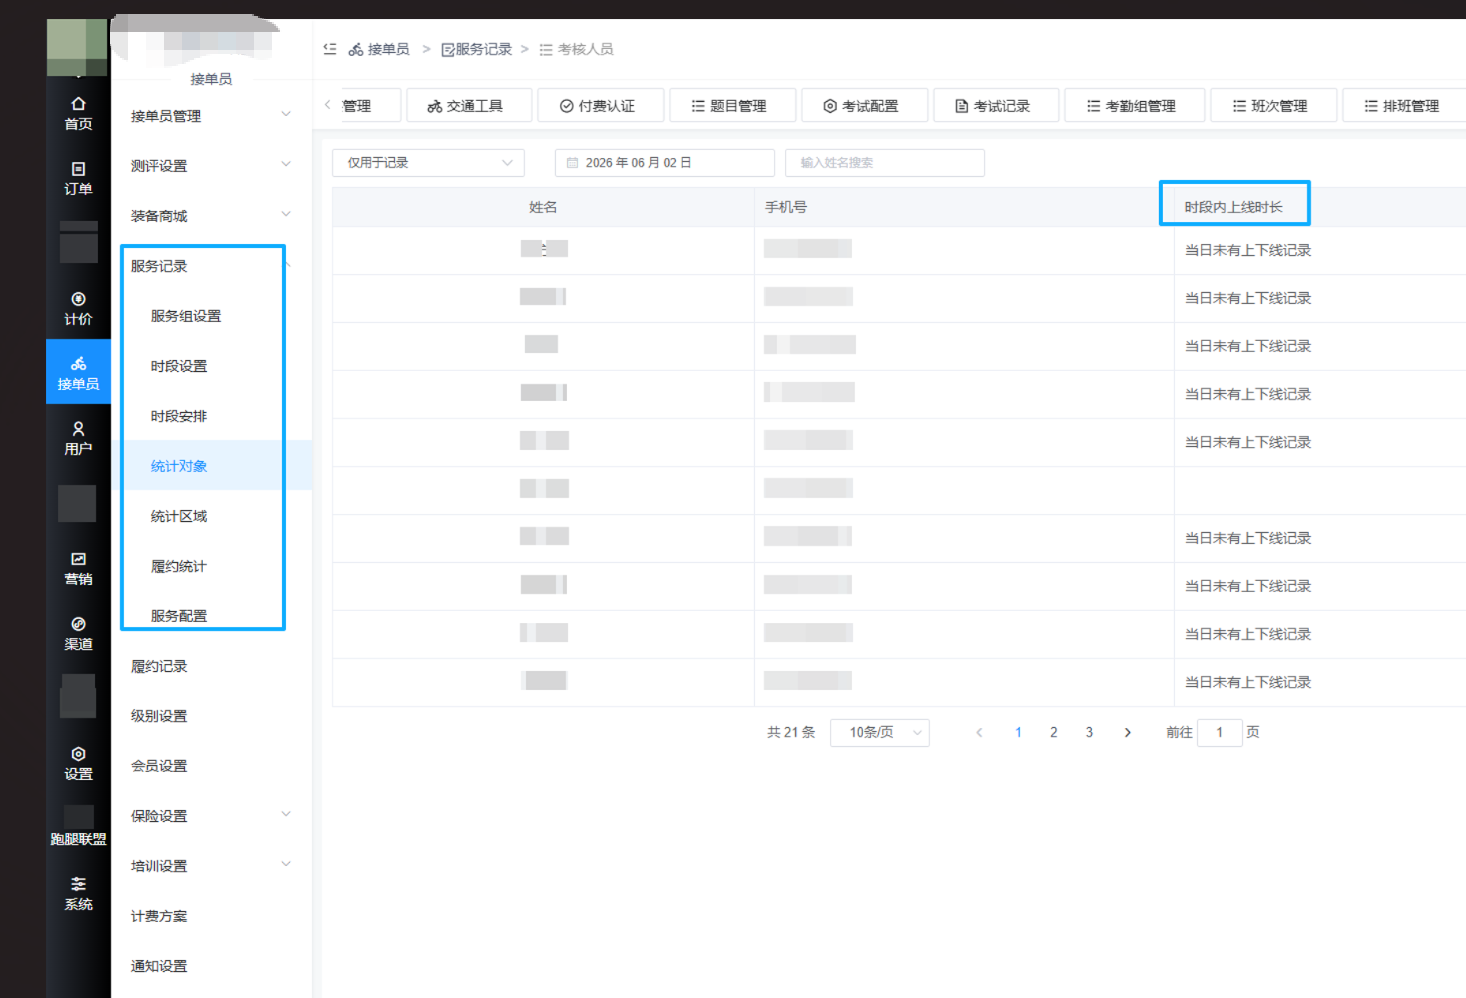Go to previous page arrow in pagination
This screenshot has width=1466, height=998.
pos(979,733)
